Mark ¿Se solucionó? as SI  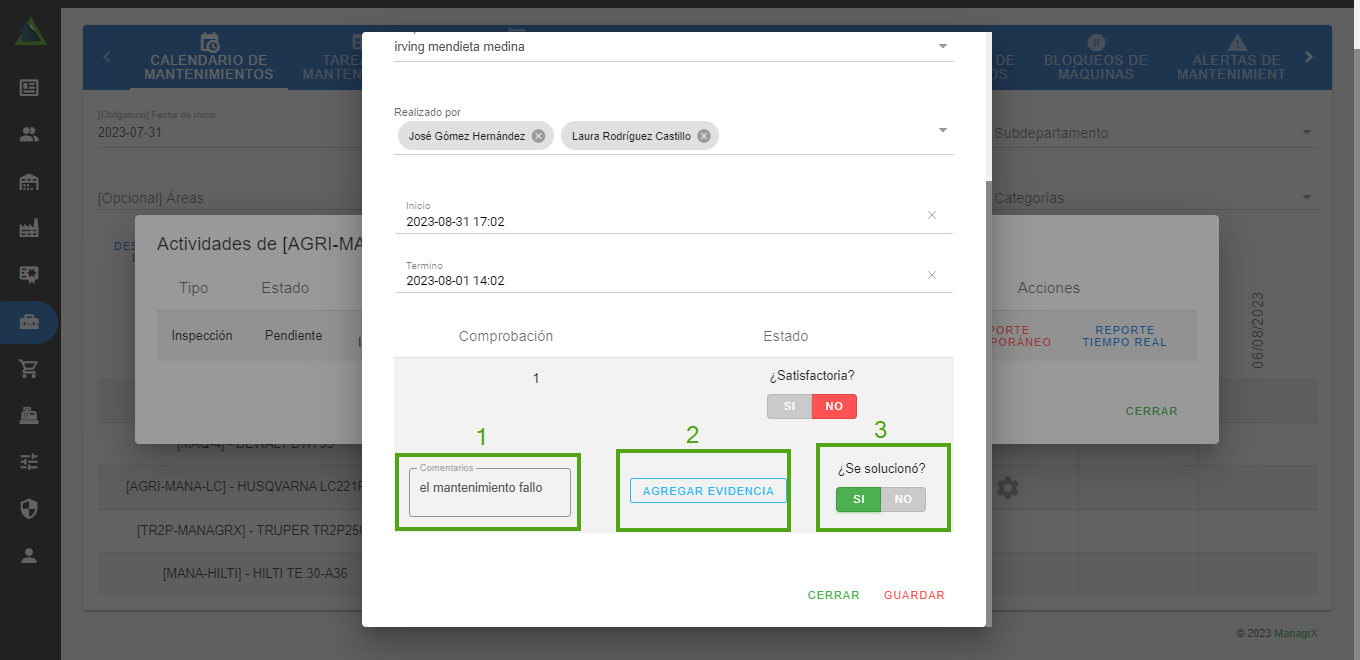point(858,499)
